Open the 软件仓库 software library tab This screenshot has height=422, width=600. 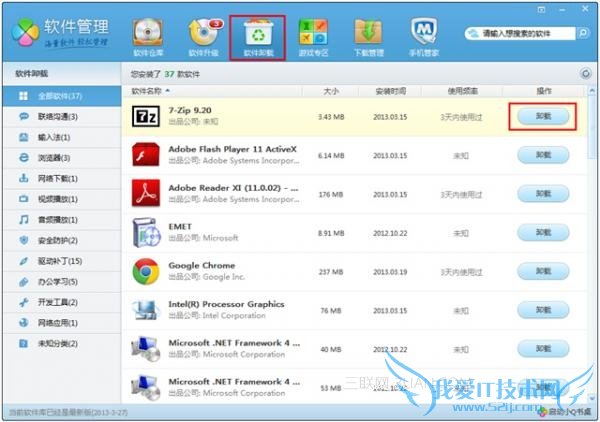148,37
